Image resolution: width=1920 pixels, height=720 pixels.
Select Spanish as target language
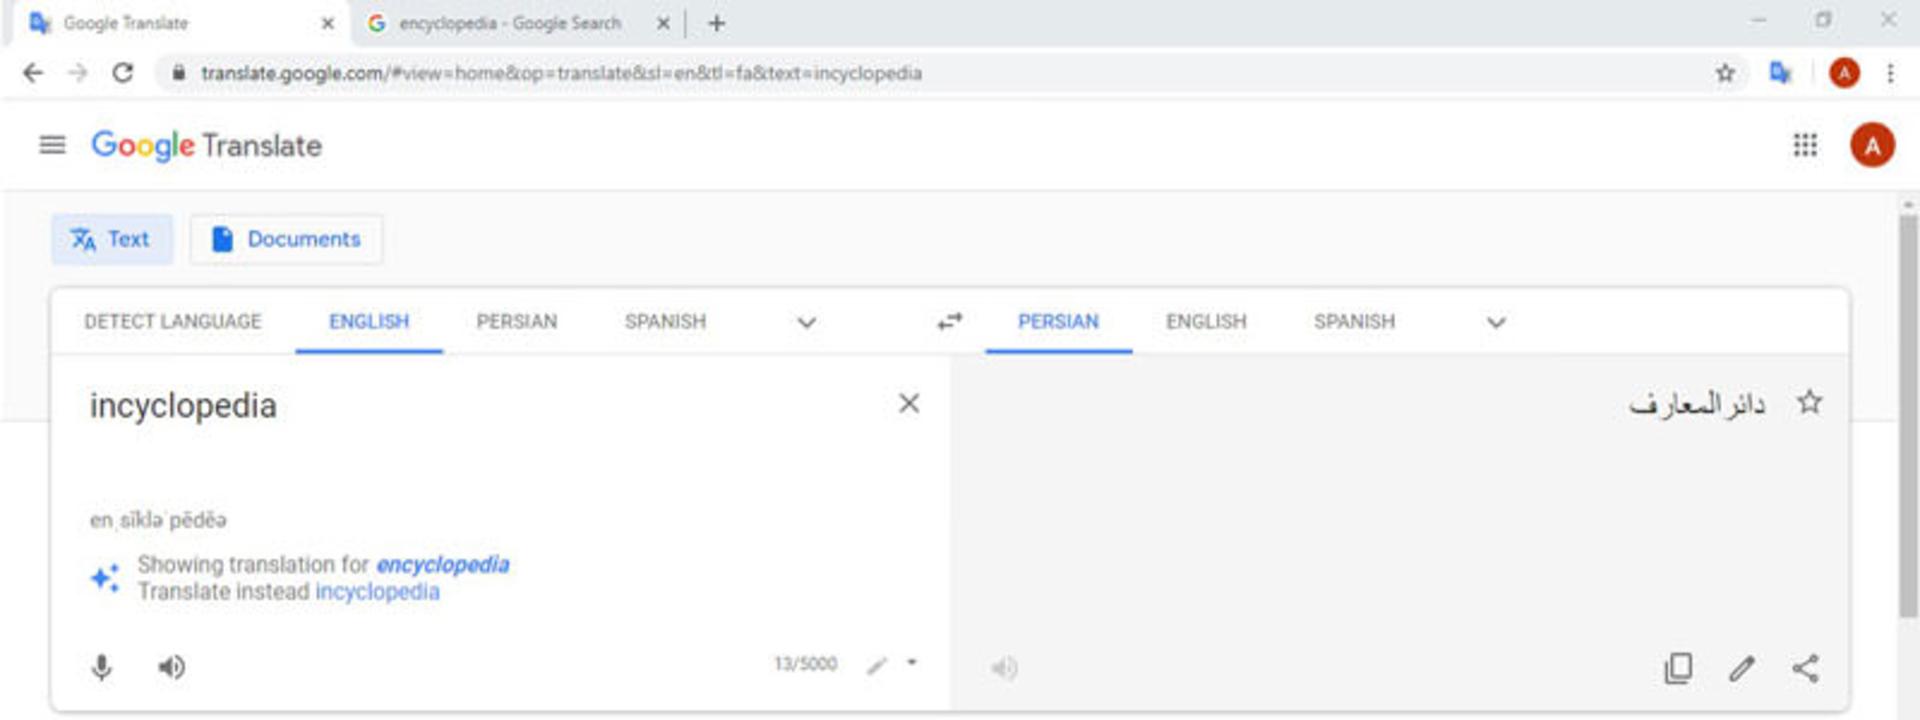click(1354, 321)
